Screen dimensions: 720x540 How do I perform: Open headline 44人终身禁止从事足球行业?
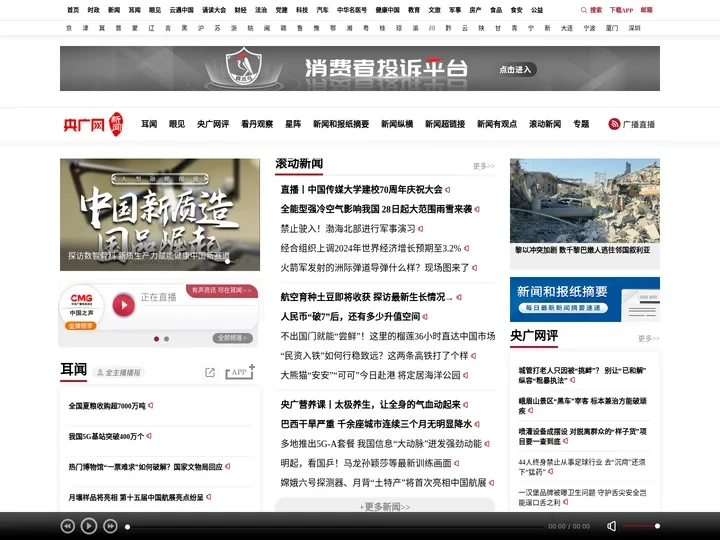coord(582,467)
